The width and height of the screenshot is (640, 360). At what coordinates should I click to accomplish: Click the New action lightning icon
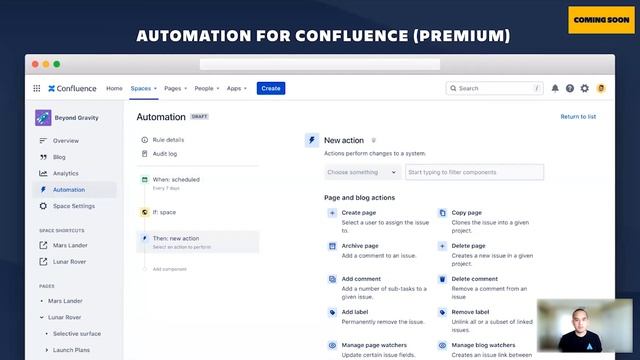(x=312, y=140)
